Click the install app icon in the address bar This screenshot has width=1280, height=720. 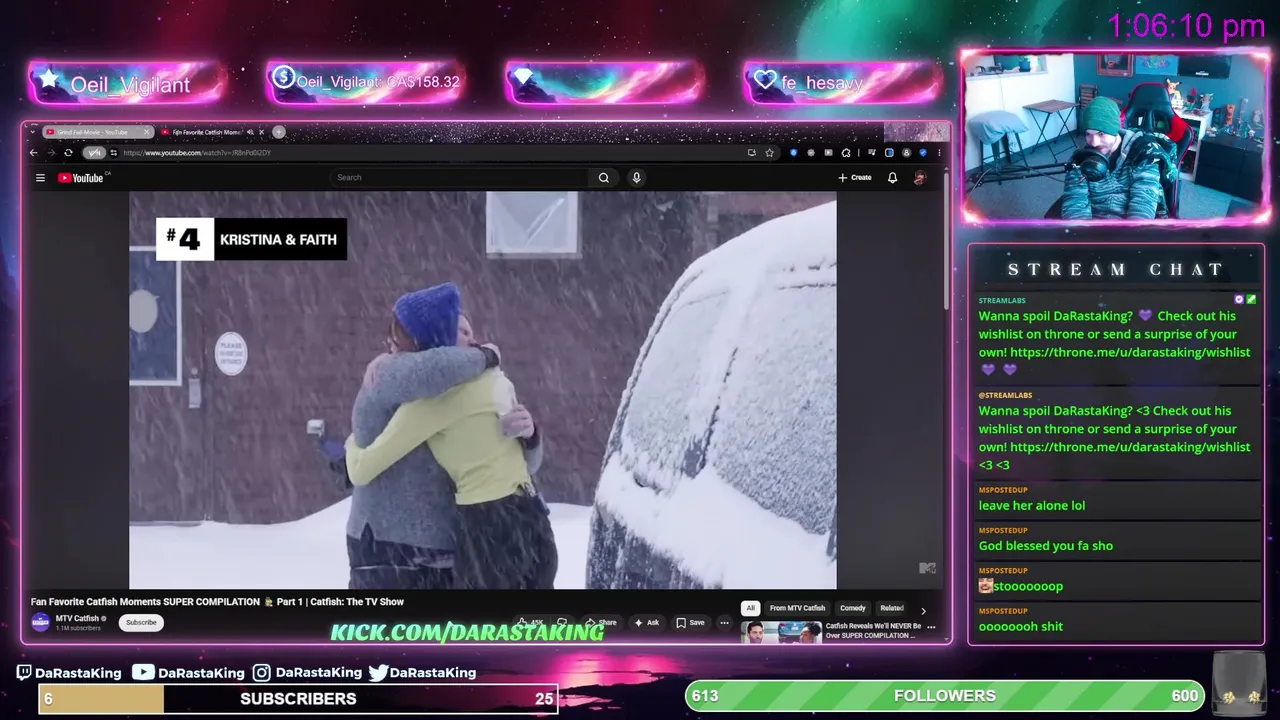pyautogui.click(x=751, y=153)
